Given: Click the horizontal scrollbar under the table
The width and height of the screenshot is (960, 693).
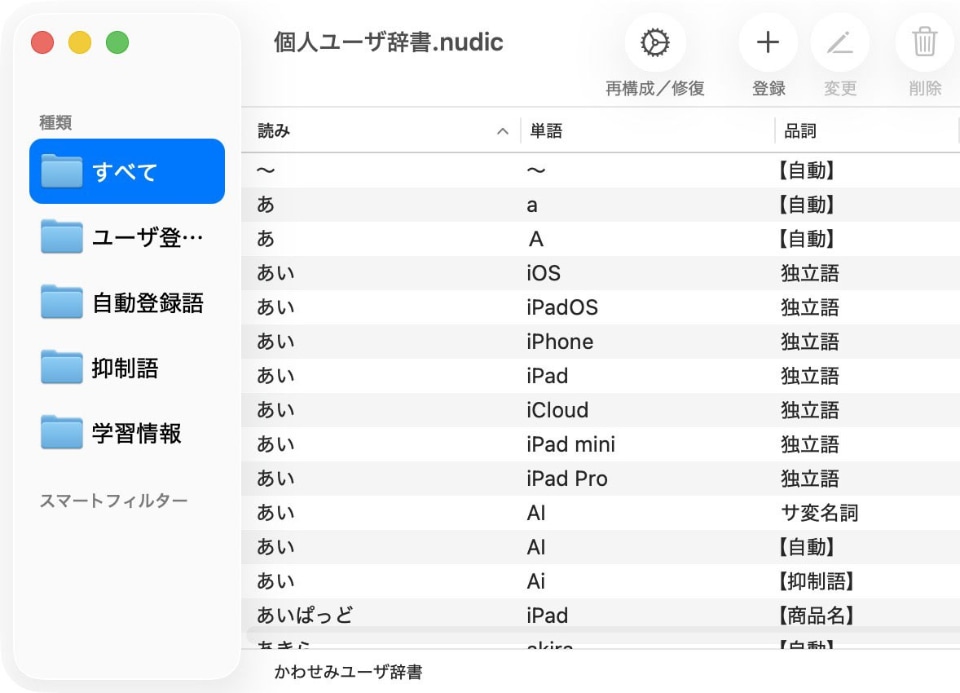Looking at the screenshot, I should click(x=600, y=634).
